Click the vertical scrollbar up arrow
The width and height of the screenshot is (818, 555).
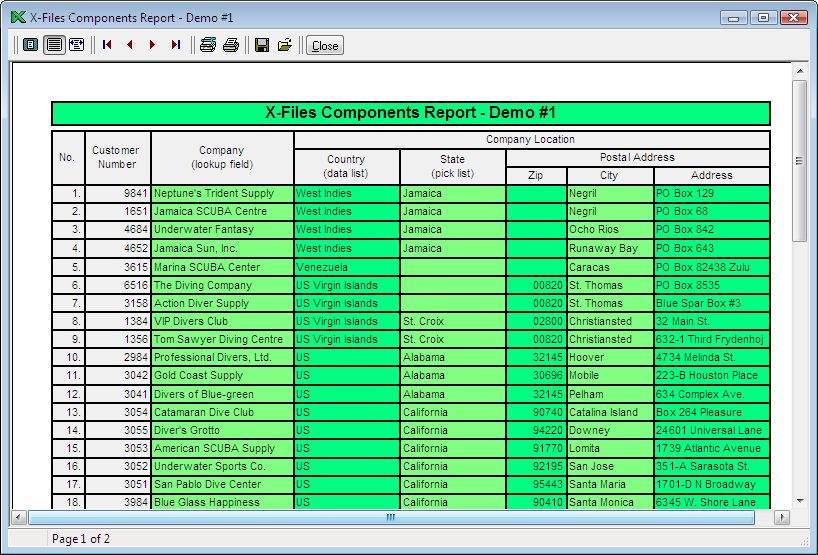click(799, 71)
